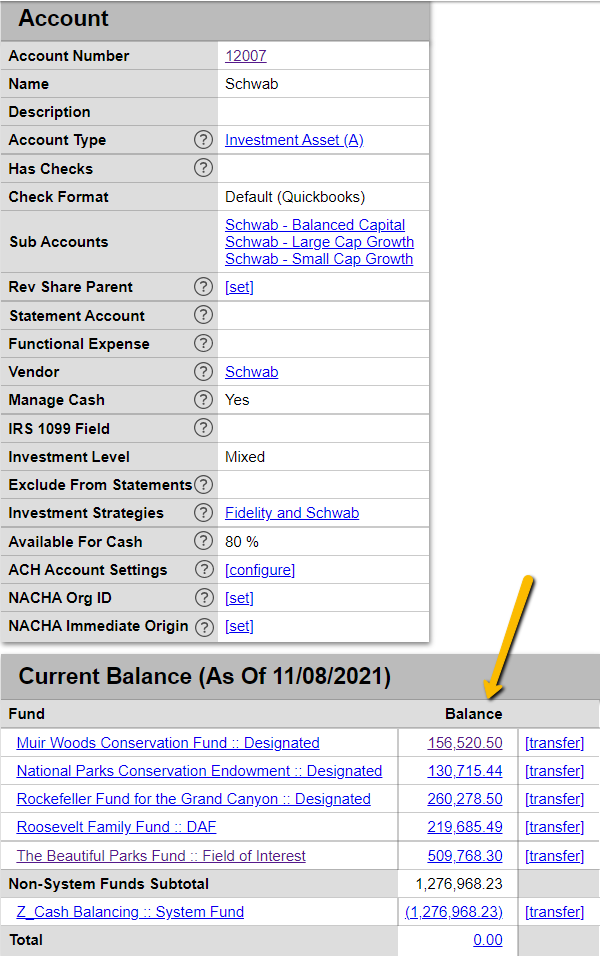Open the 0.00 total balance link
This screenshot has width=600, height=956.
point(488,940)
